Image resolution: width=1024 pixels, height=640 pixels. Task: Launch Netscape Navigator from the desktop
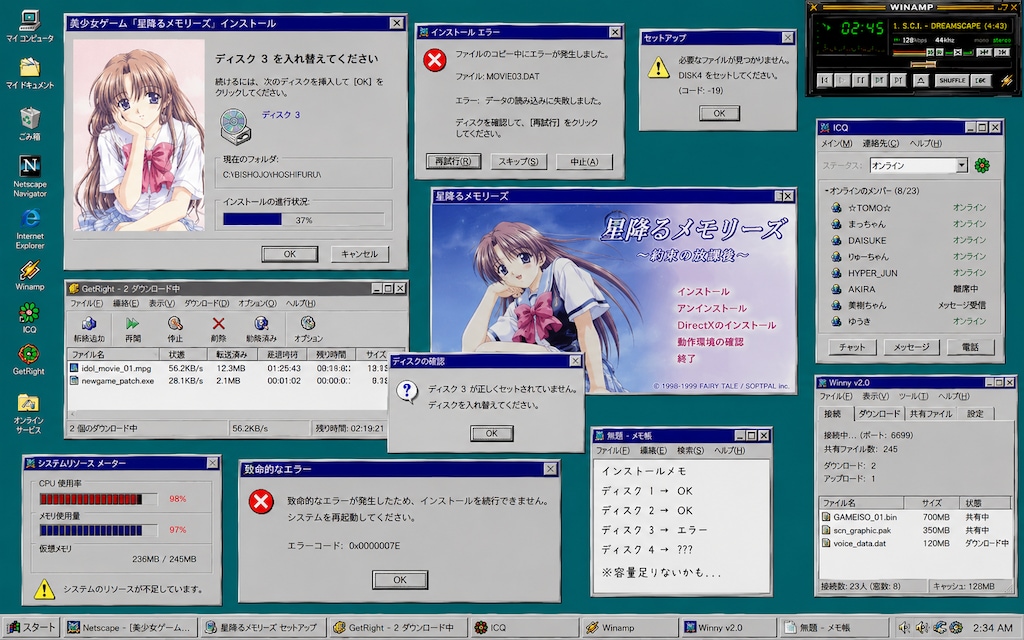[x=29, y=166]
